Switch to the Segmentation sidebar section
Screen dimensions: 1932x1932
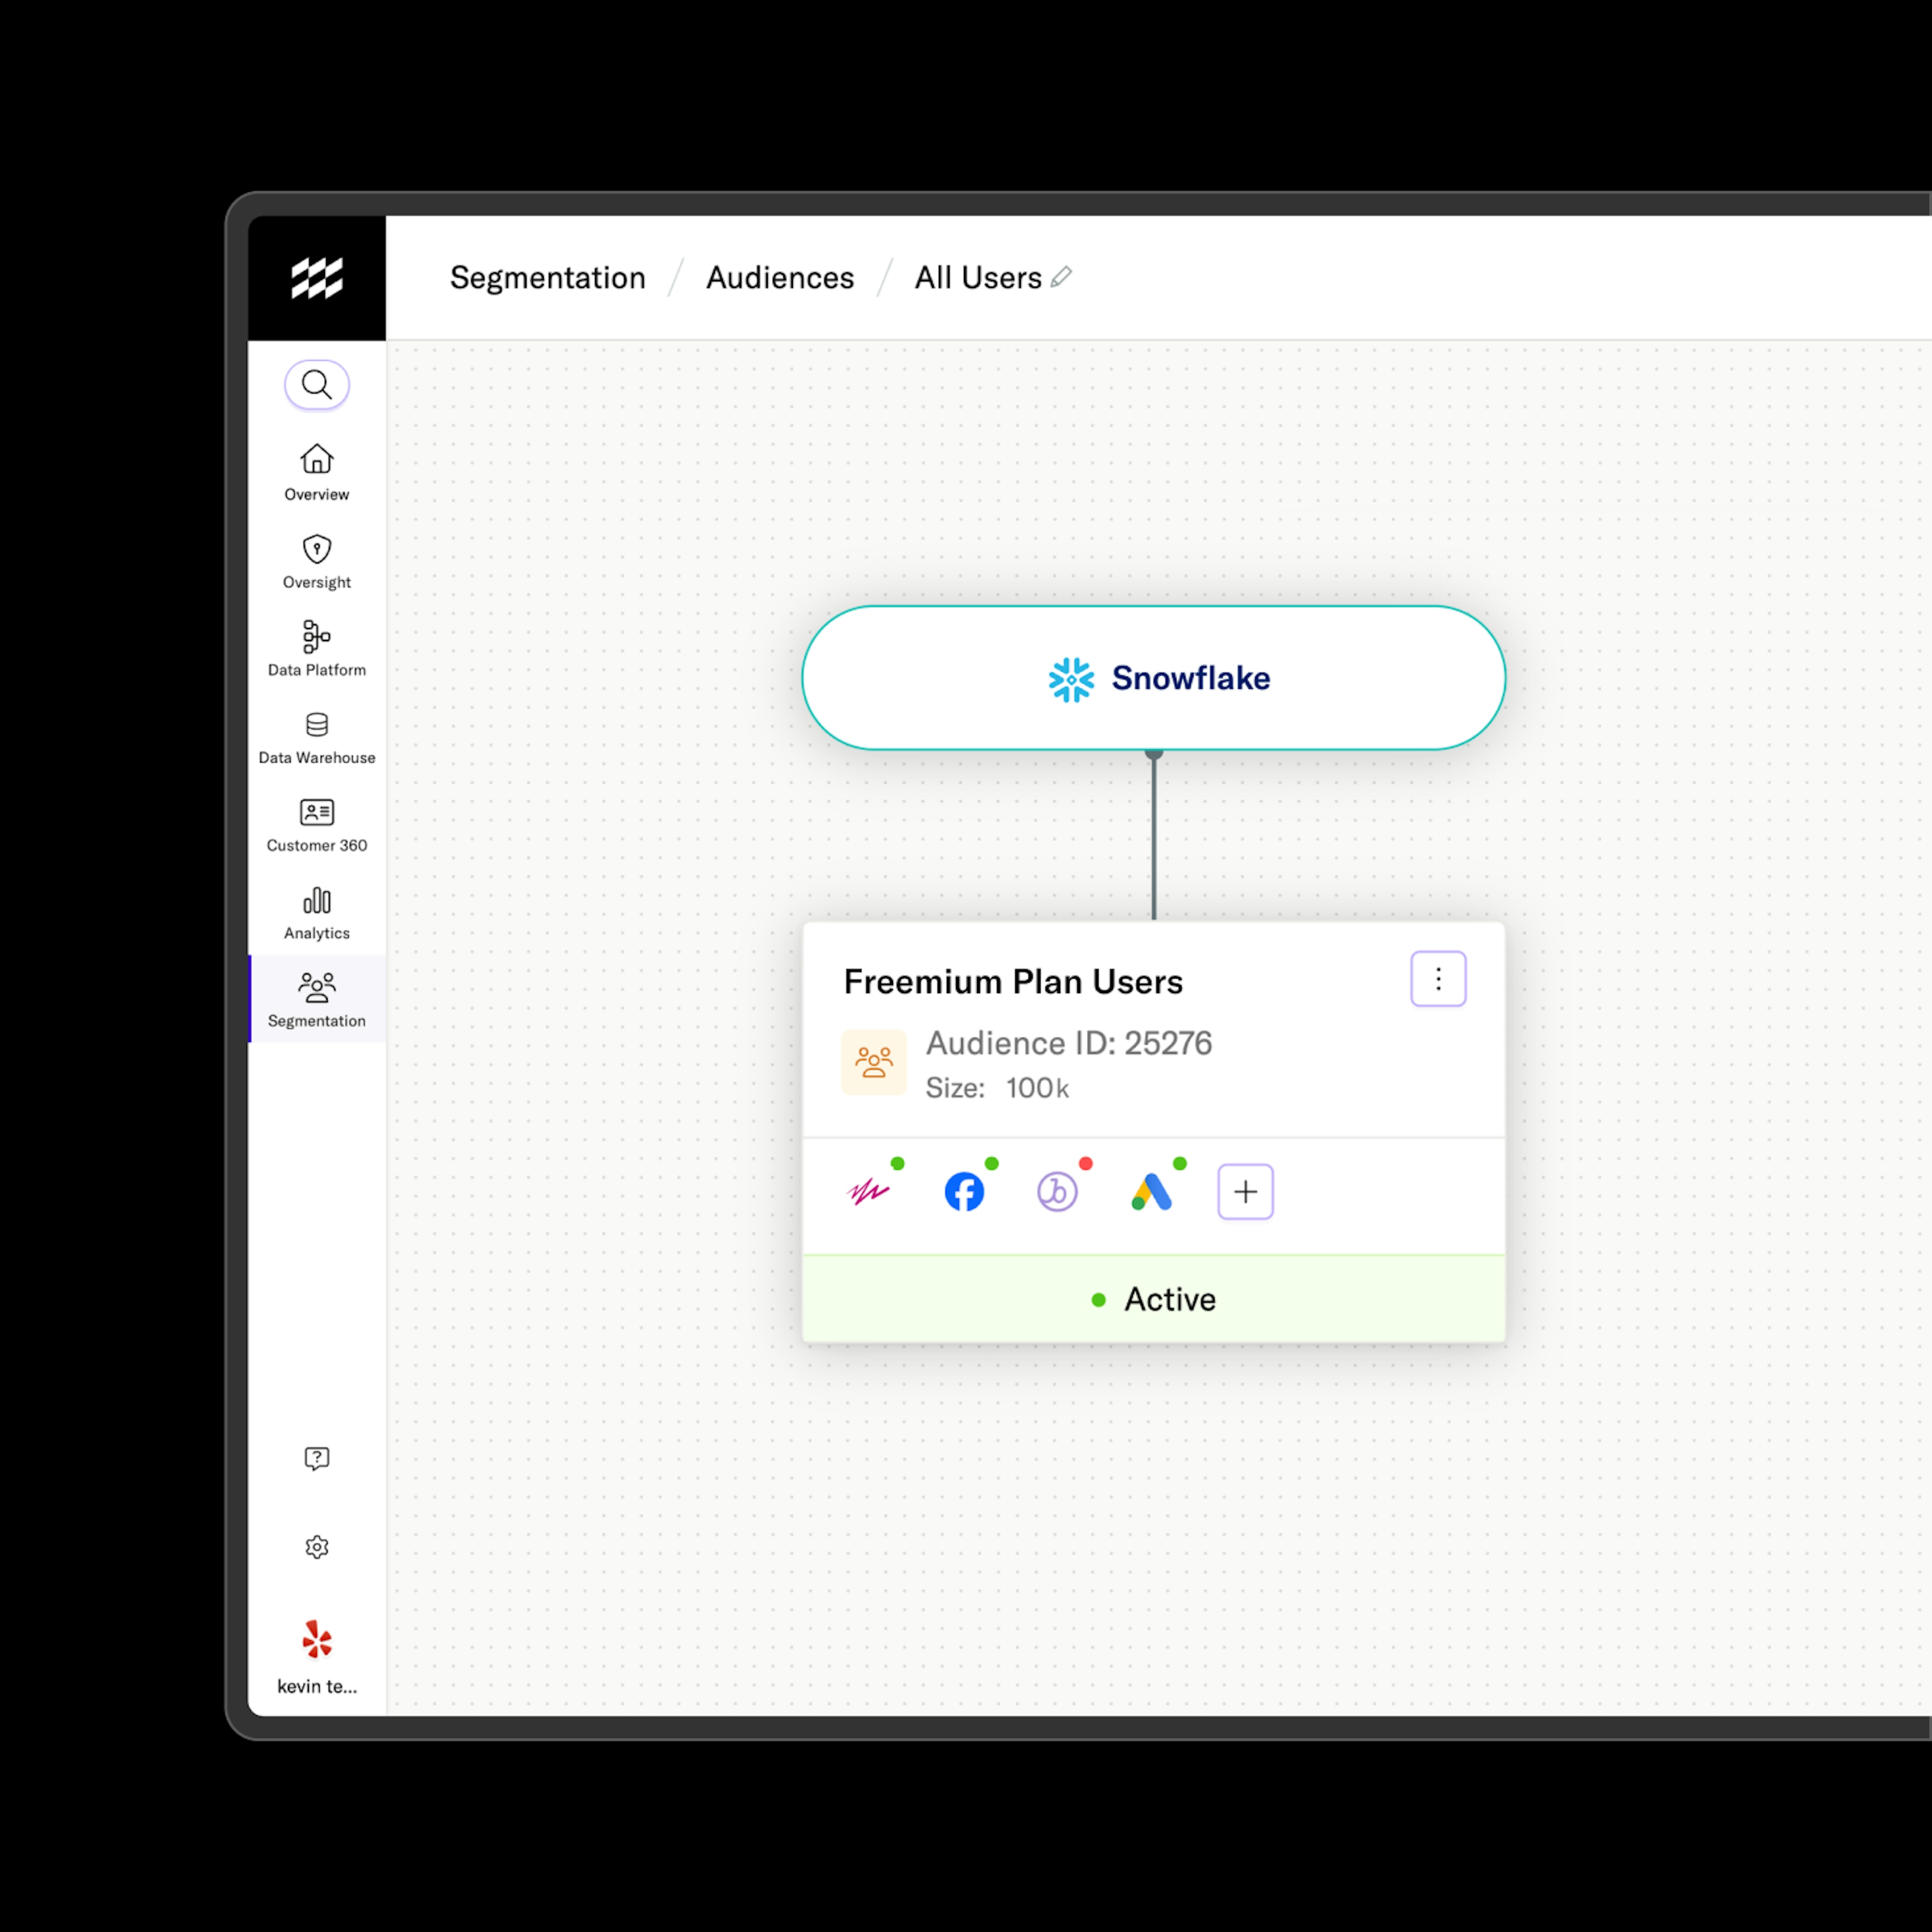coord(316,997)
